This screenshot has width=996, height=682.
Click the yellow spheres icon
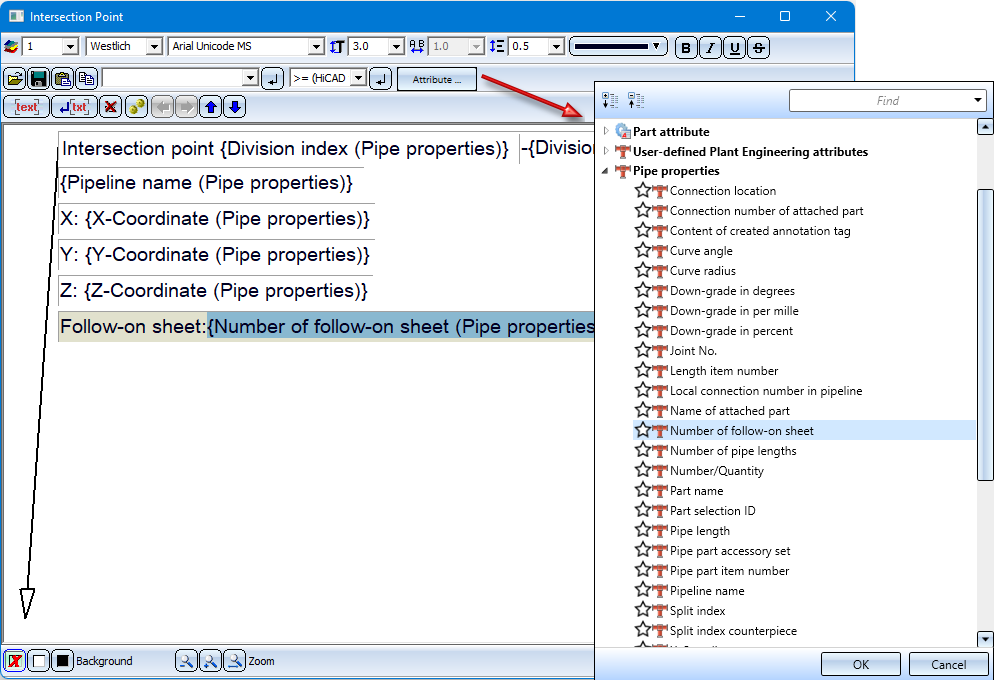pos(136,107)
